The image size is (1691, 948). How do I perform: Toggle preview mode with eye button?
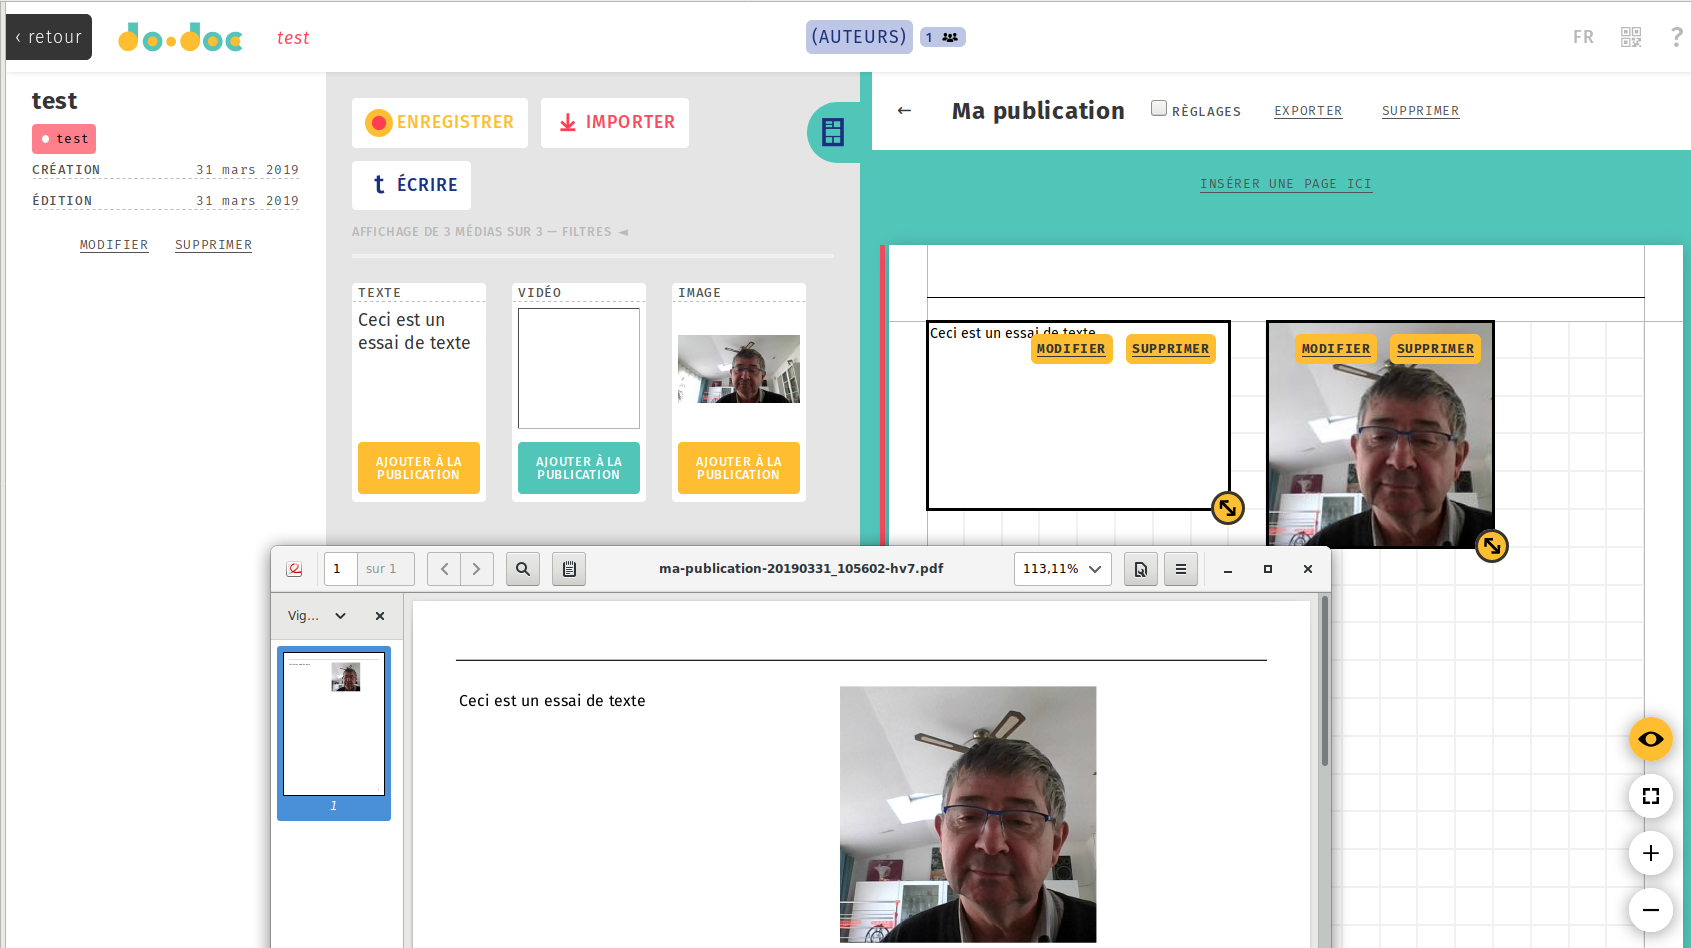[x=1650, y=739]
